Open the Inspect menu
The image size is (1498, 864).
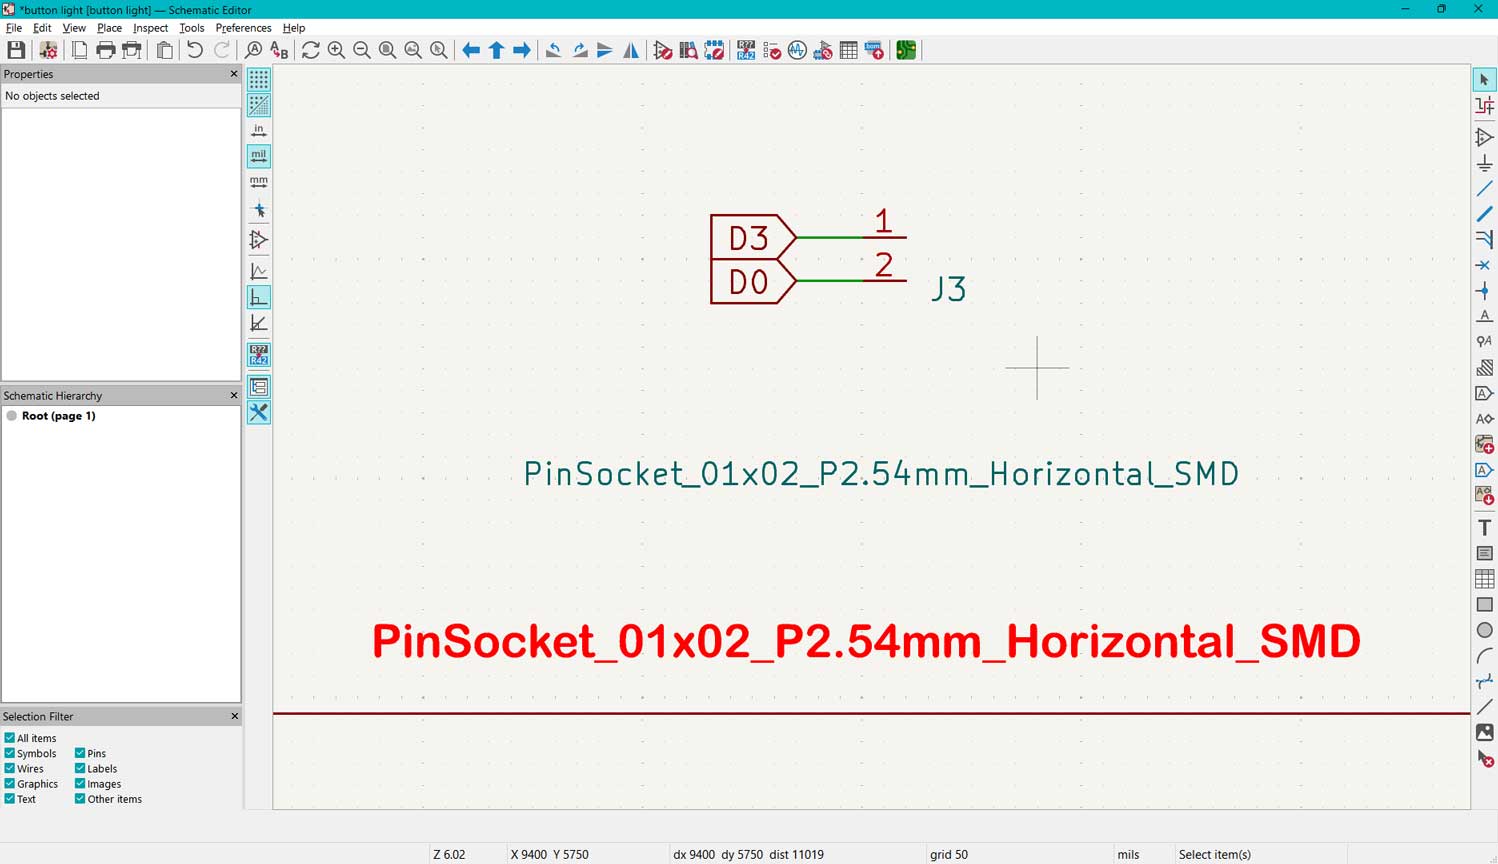coord(150,28)
